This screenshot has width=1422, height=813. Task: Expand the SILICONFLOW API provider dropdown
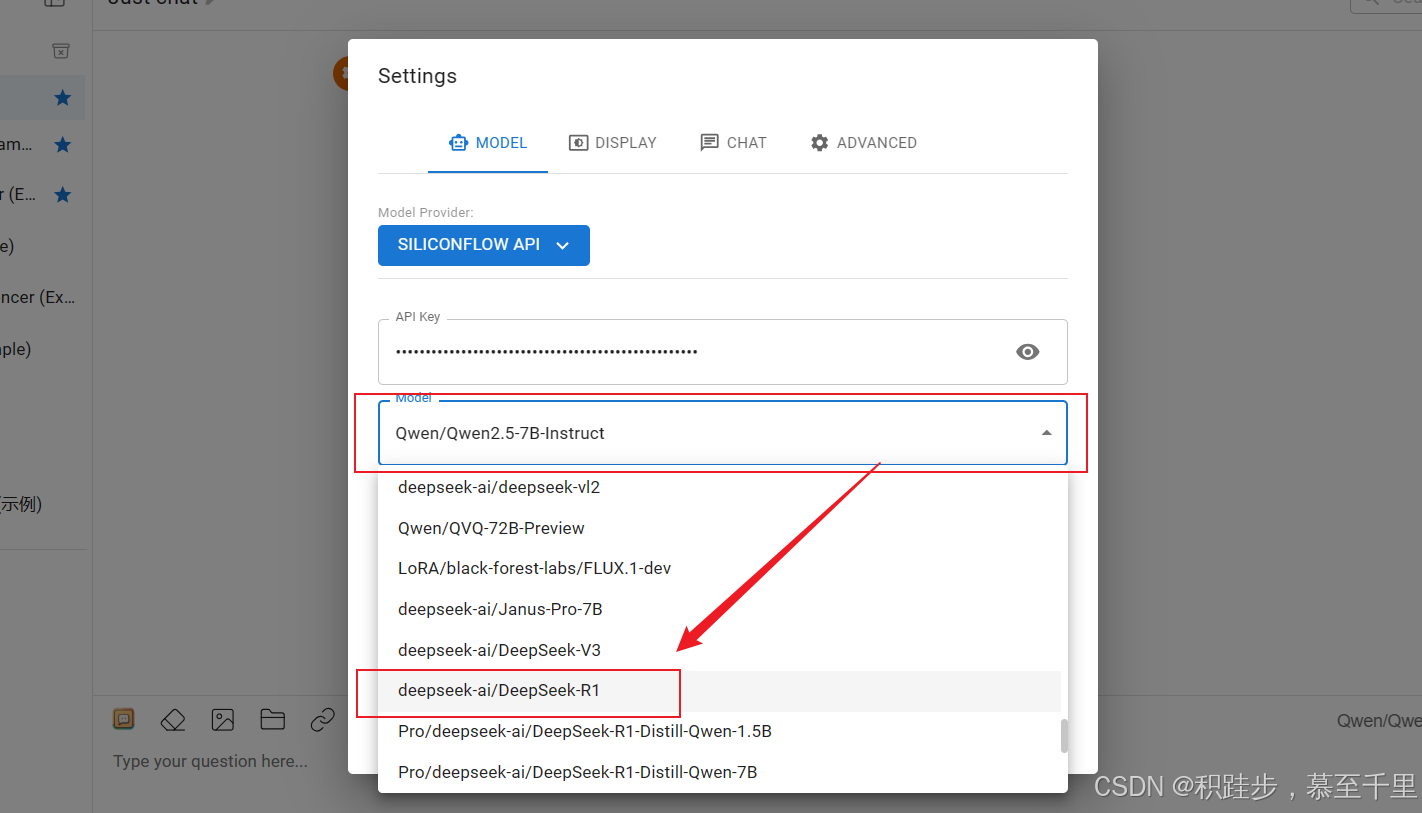(x=484, y=245)
